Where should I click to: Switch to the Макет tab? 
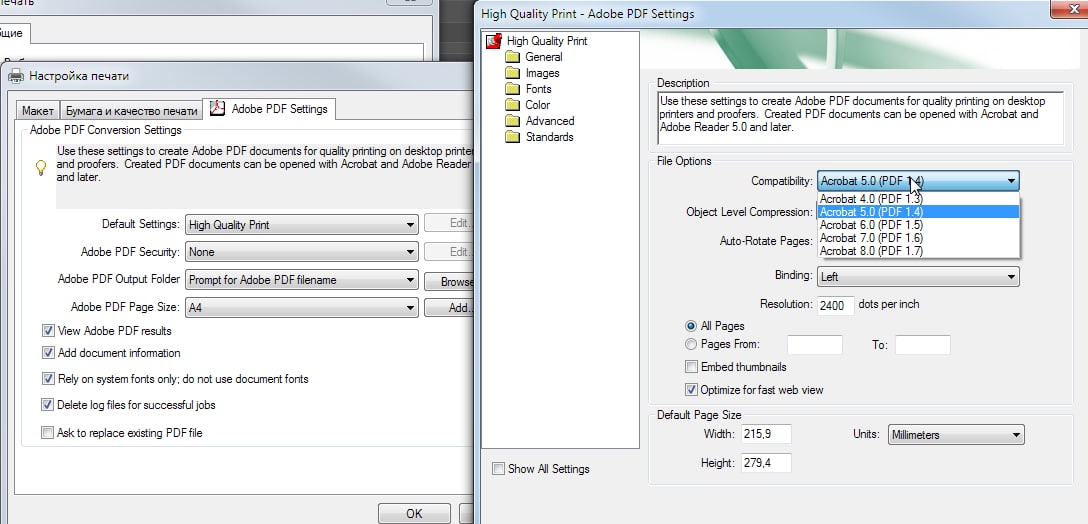(x=37, y=110)
